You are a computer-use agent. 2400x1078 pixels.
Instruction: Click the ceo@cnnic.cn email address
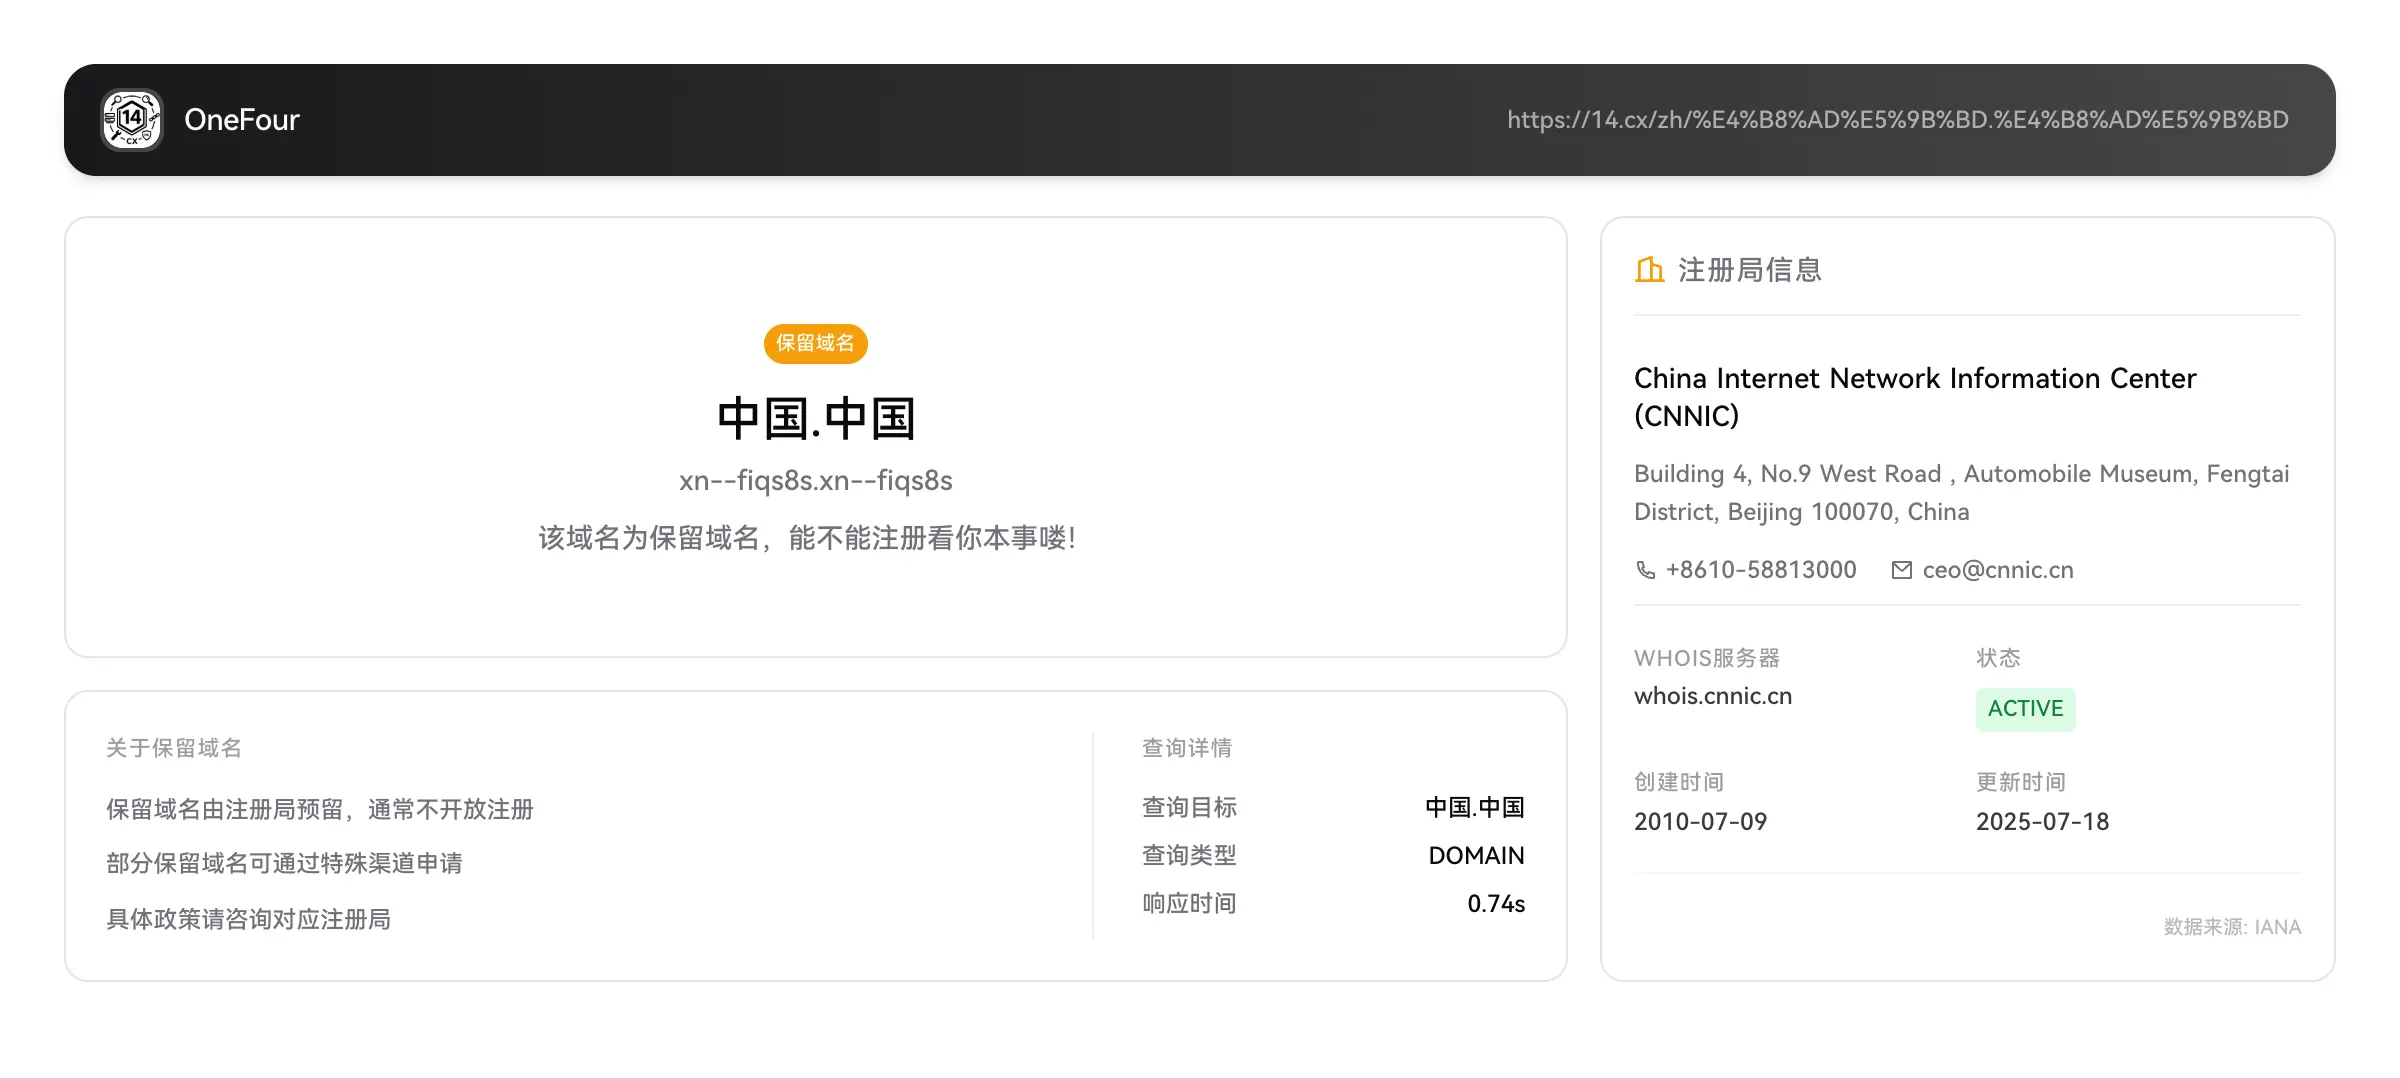(x=1998, y=570)
